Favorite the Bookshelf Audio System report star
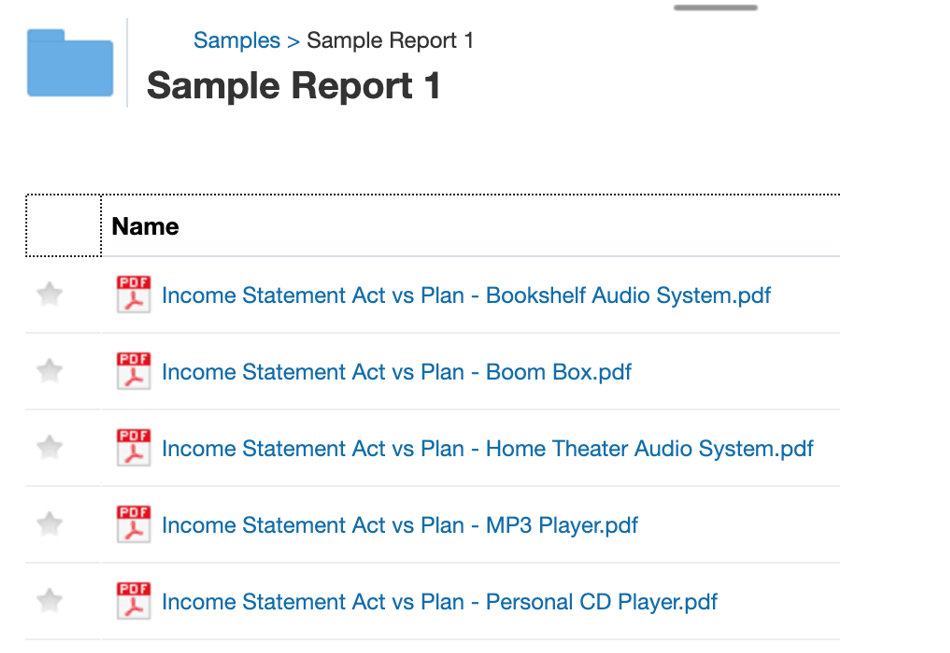Screen dimensions: 950x653 point(49,294)
